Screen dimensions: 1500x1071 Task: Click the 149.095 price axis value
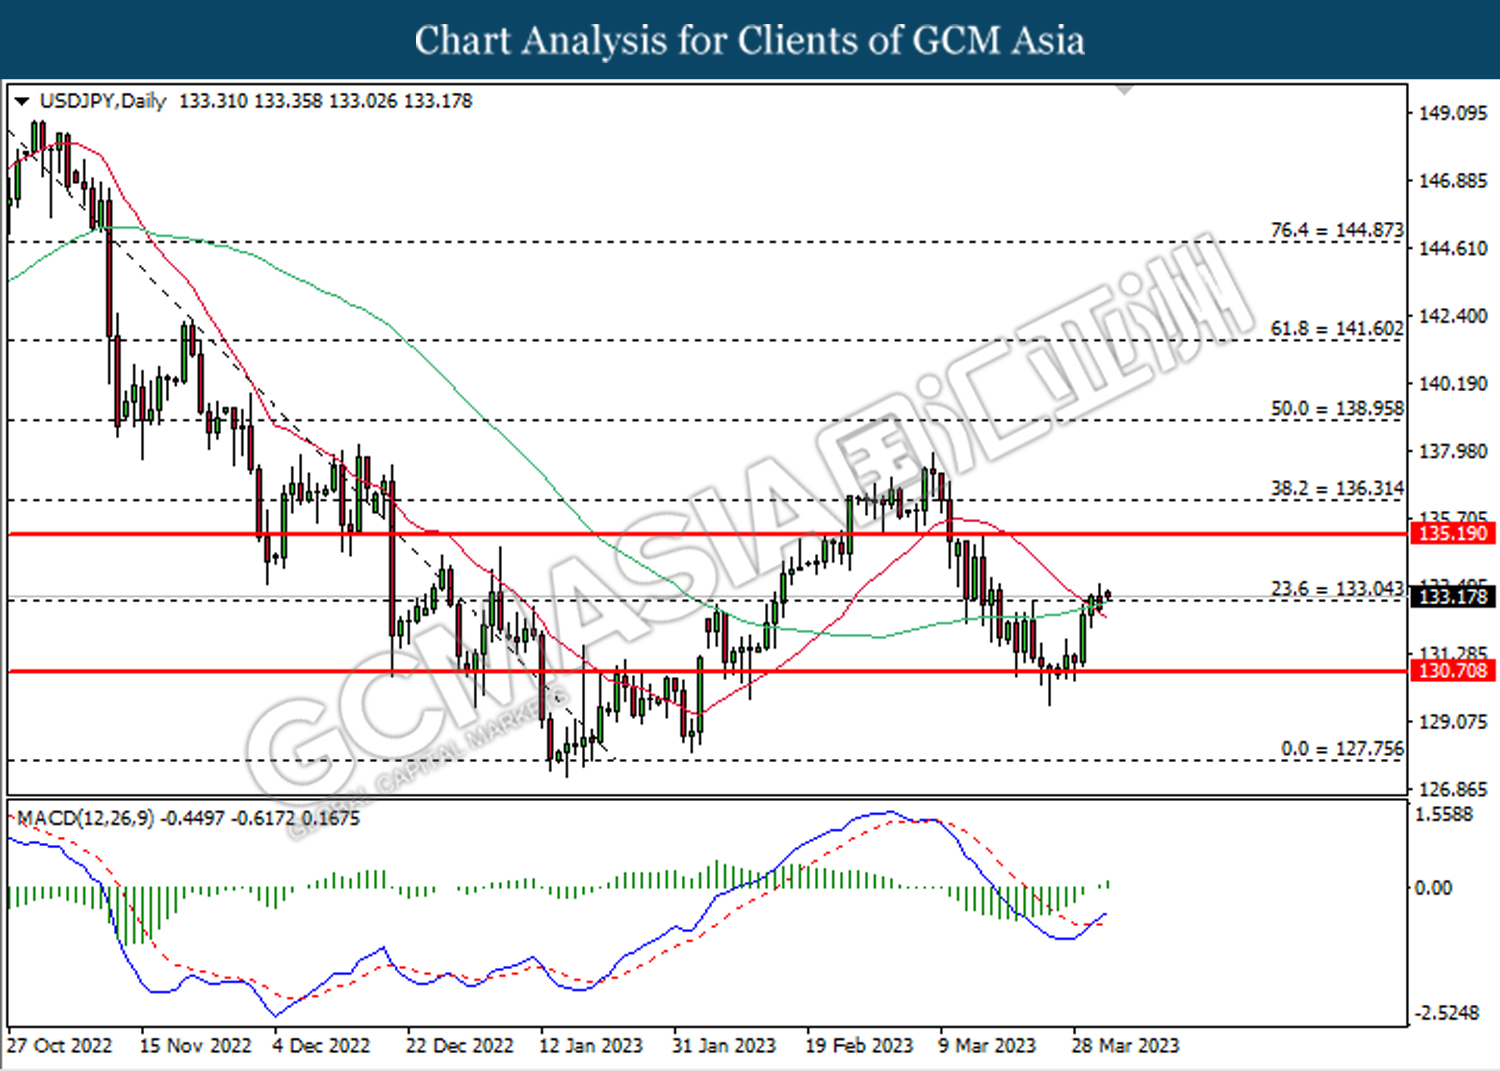[x=1454, y=113]
